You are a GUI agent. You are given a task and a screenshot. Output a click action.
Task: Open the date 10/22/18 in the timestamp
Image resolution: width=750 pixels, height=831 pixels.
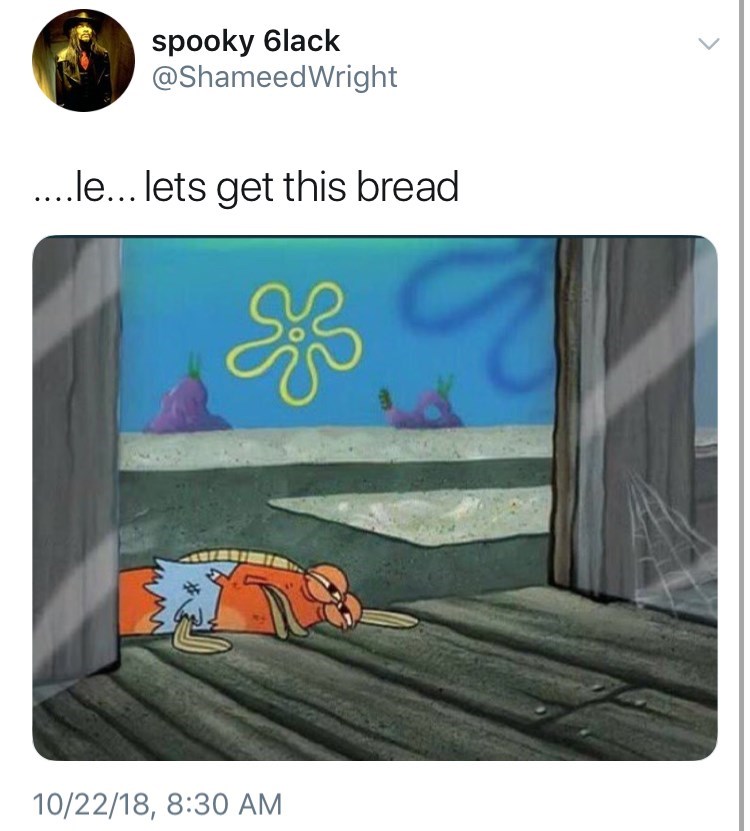[x=91, y=804]
